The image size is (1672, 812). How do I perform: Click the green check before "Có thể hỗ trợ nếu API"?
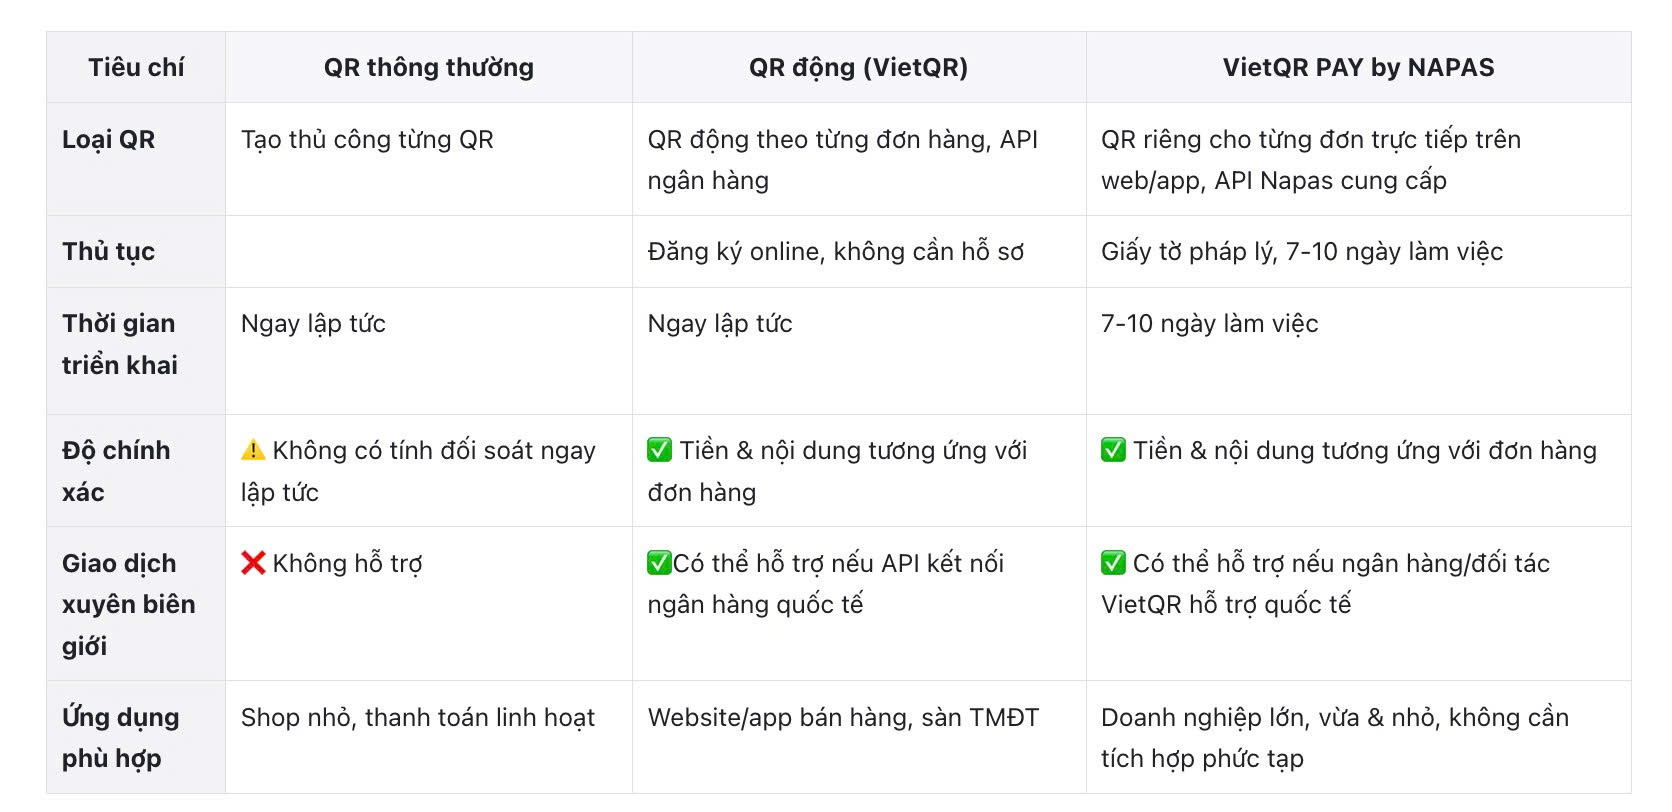659,564
